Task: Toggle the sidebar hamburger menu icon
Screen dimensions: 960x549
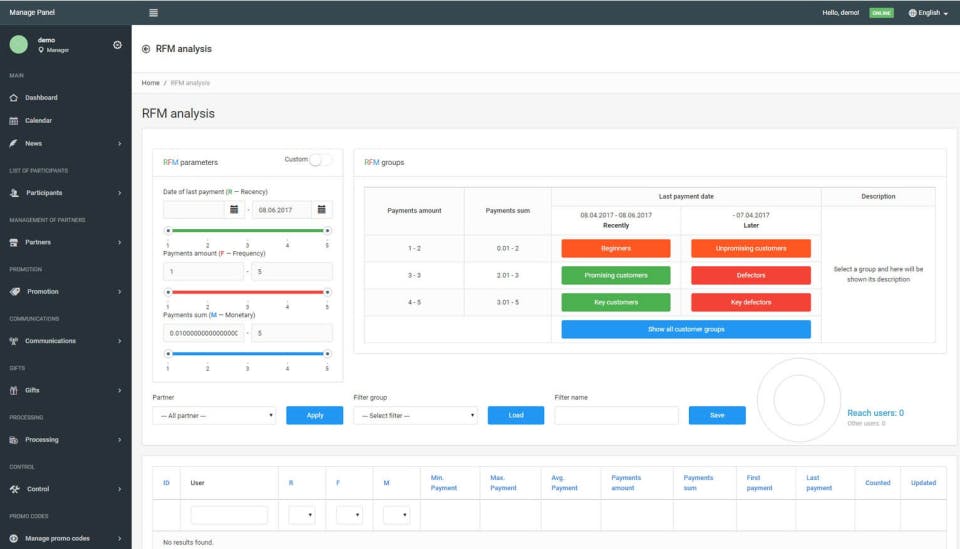Action: click(x=153, y=12)
